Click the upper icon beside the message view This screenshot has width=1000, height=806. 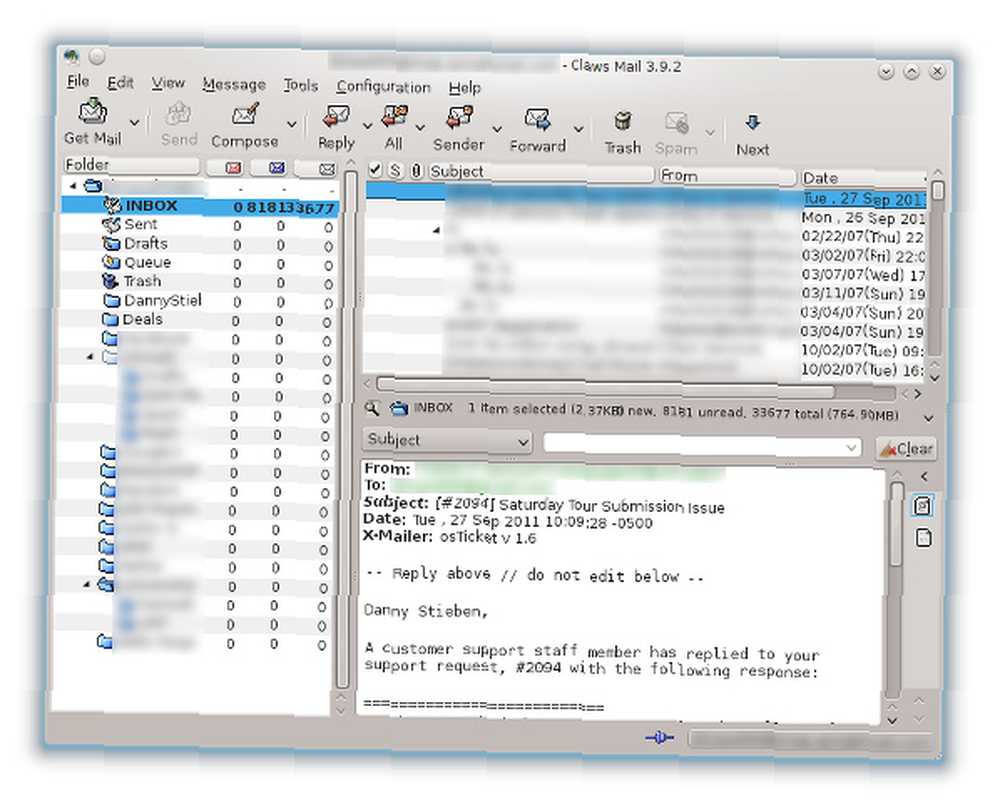coord(923,506)
